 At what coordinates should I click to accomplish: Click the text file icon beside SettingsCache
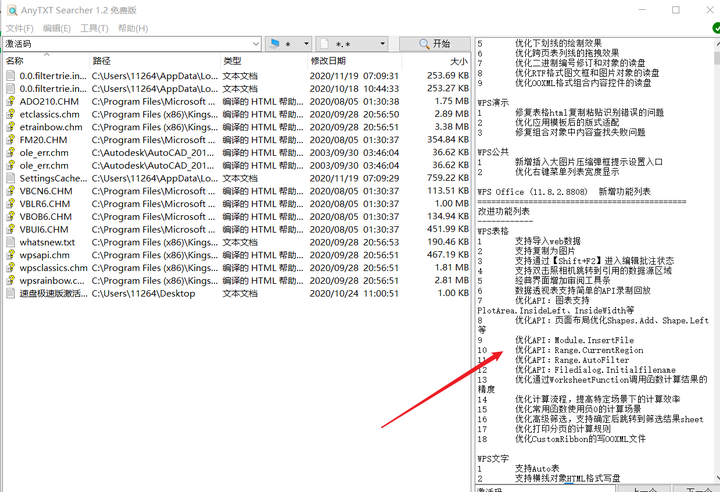[11, 178]
